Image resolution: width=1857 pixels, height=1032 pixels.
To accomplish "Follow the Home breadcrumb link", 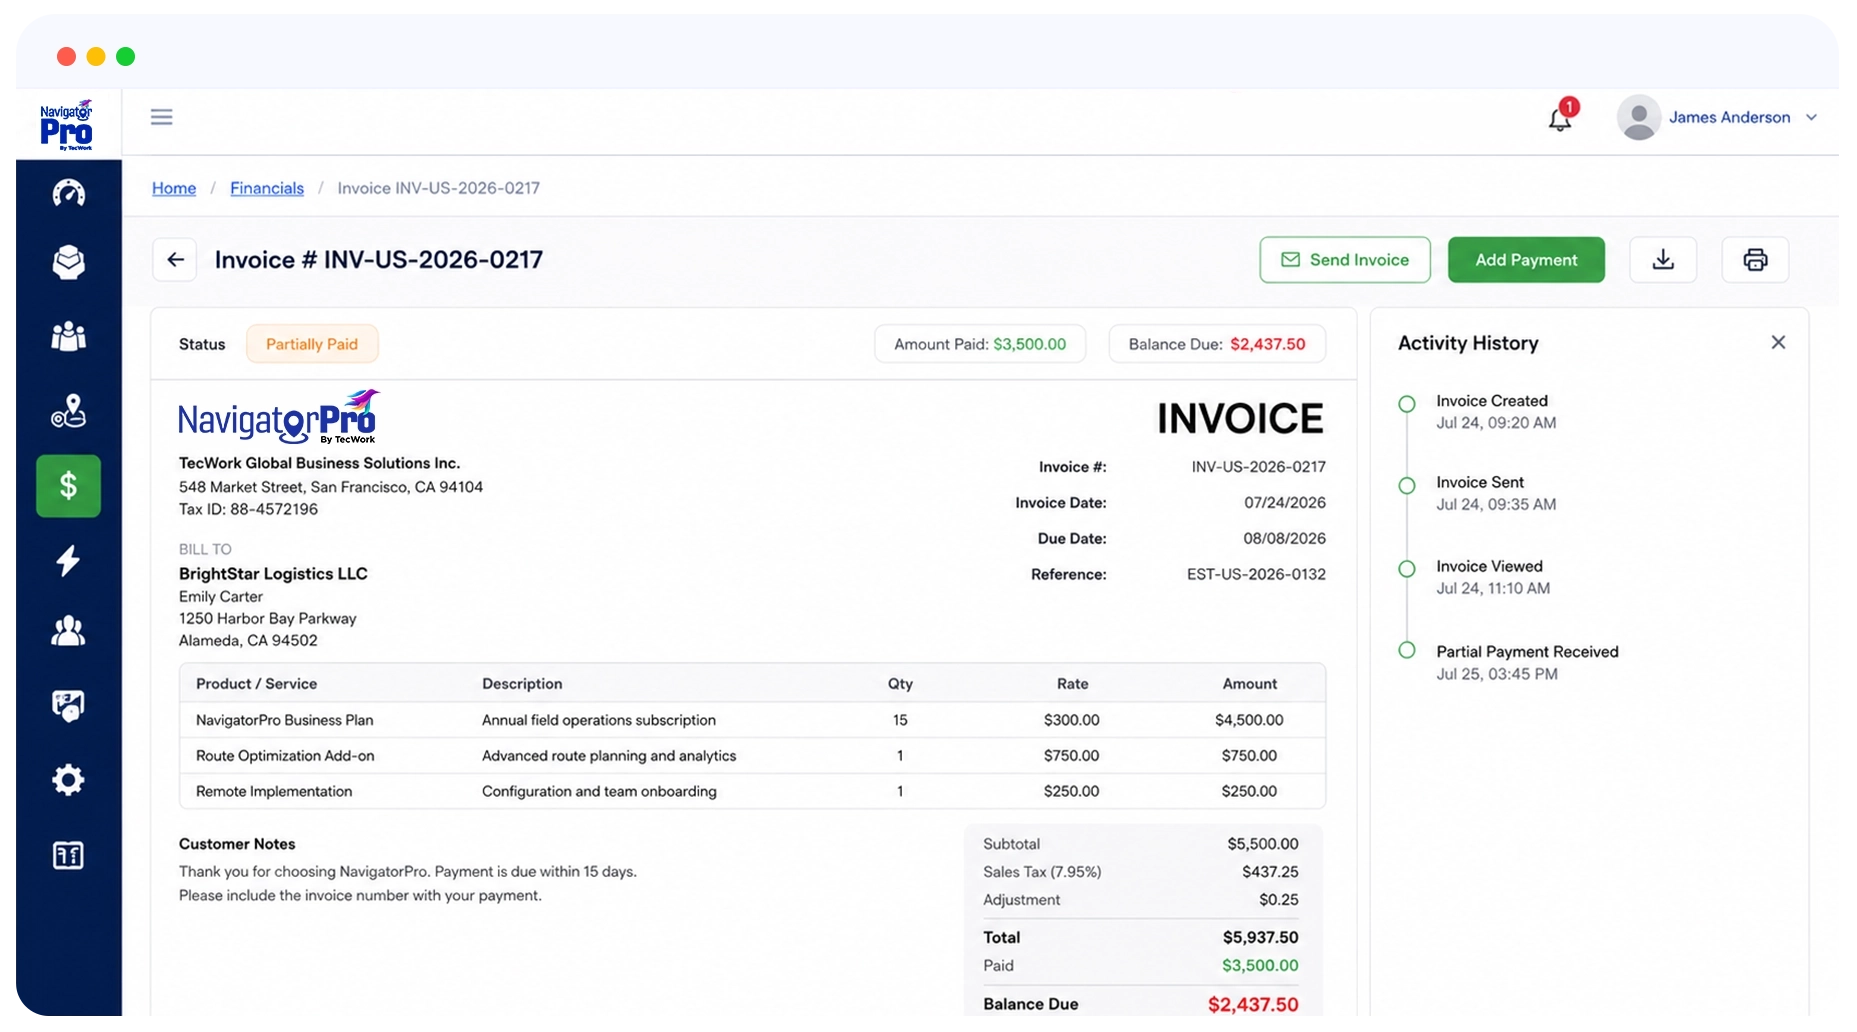I will pyautogui.click(x=174, y=188).
